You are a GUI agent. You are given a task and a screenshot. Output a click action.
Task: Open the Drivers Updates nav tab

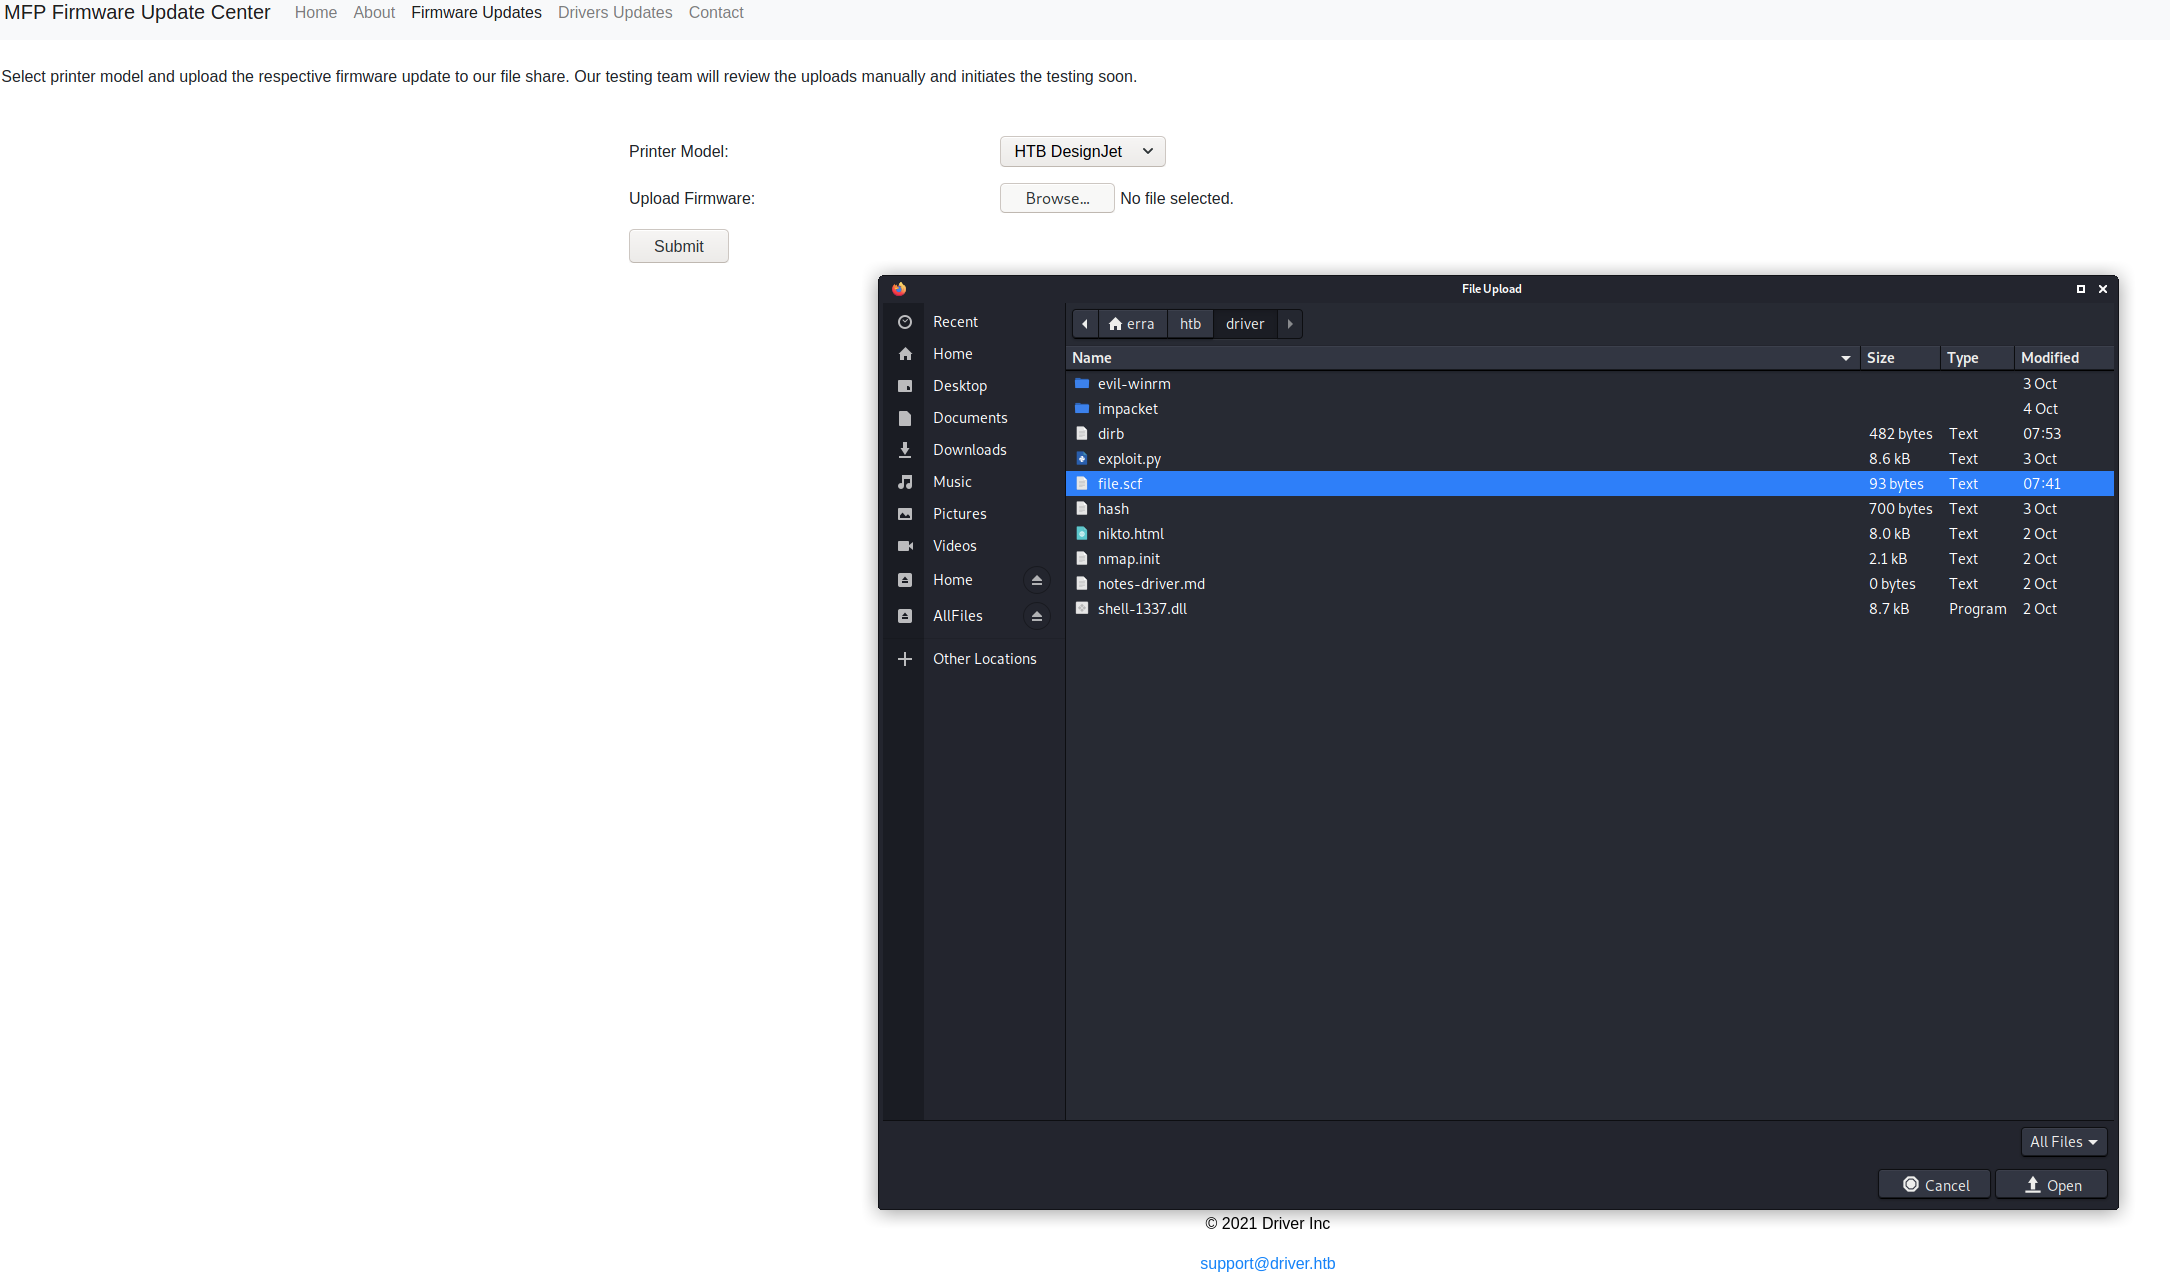[x=615, y=13]
